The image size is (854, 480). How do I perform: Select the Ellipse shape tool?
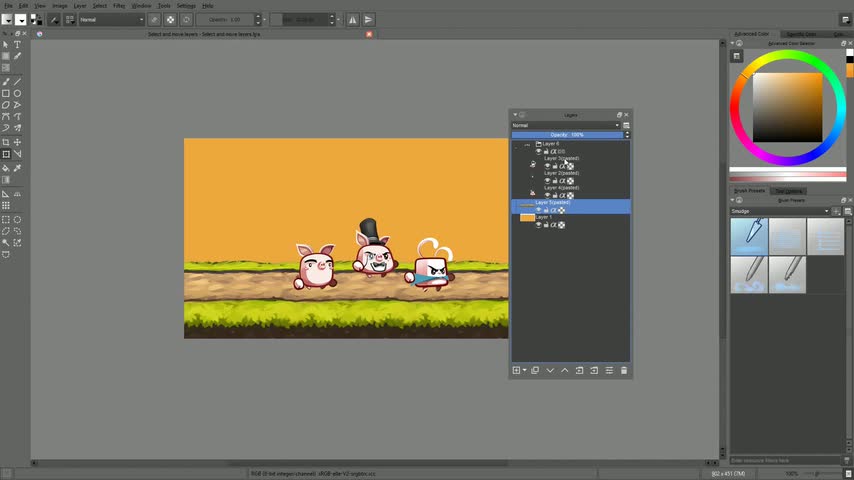[x=17, y=94]
